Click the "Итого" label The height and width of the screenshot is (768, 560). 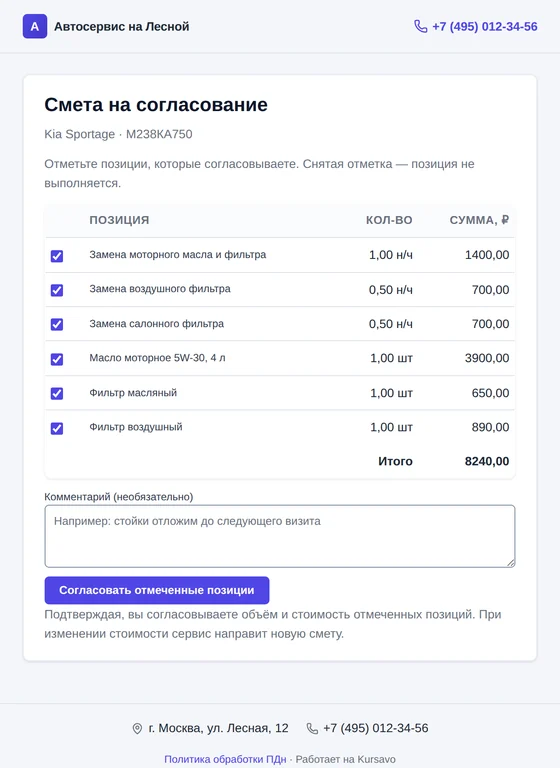395,461
